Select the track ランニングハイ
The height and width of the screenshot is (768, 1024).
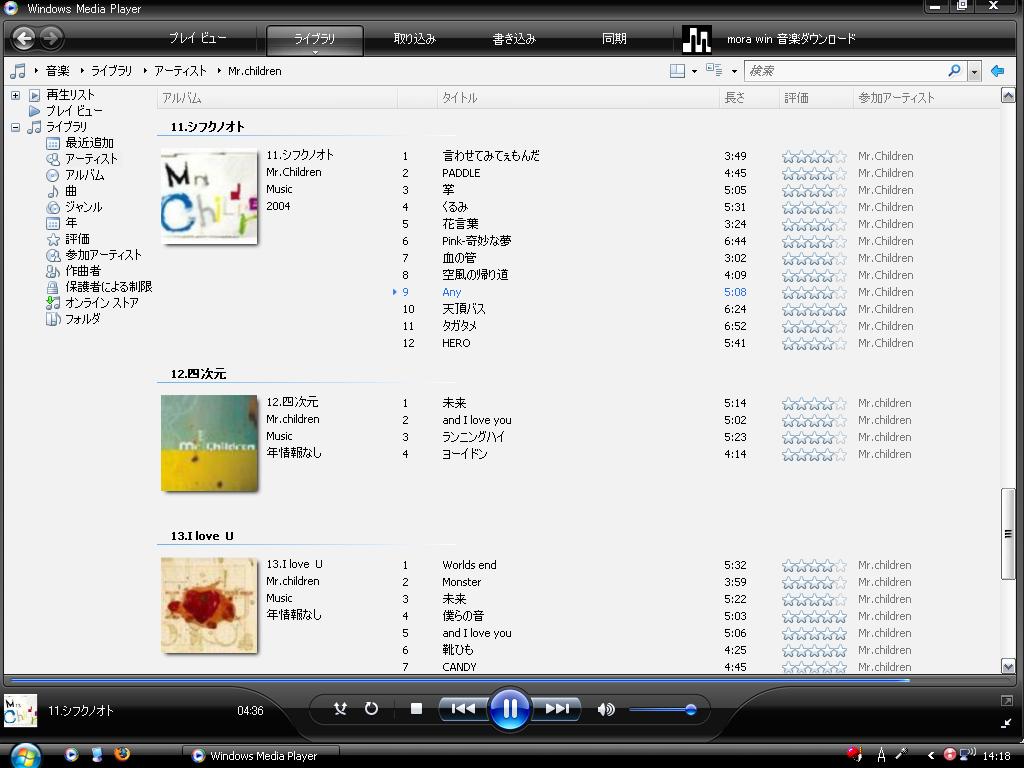coord(473,437)
